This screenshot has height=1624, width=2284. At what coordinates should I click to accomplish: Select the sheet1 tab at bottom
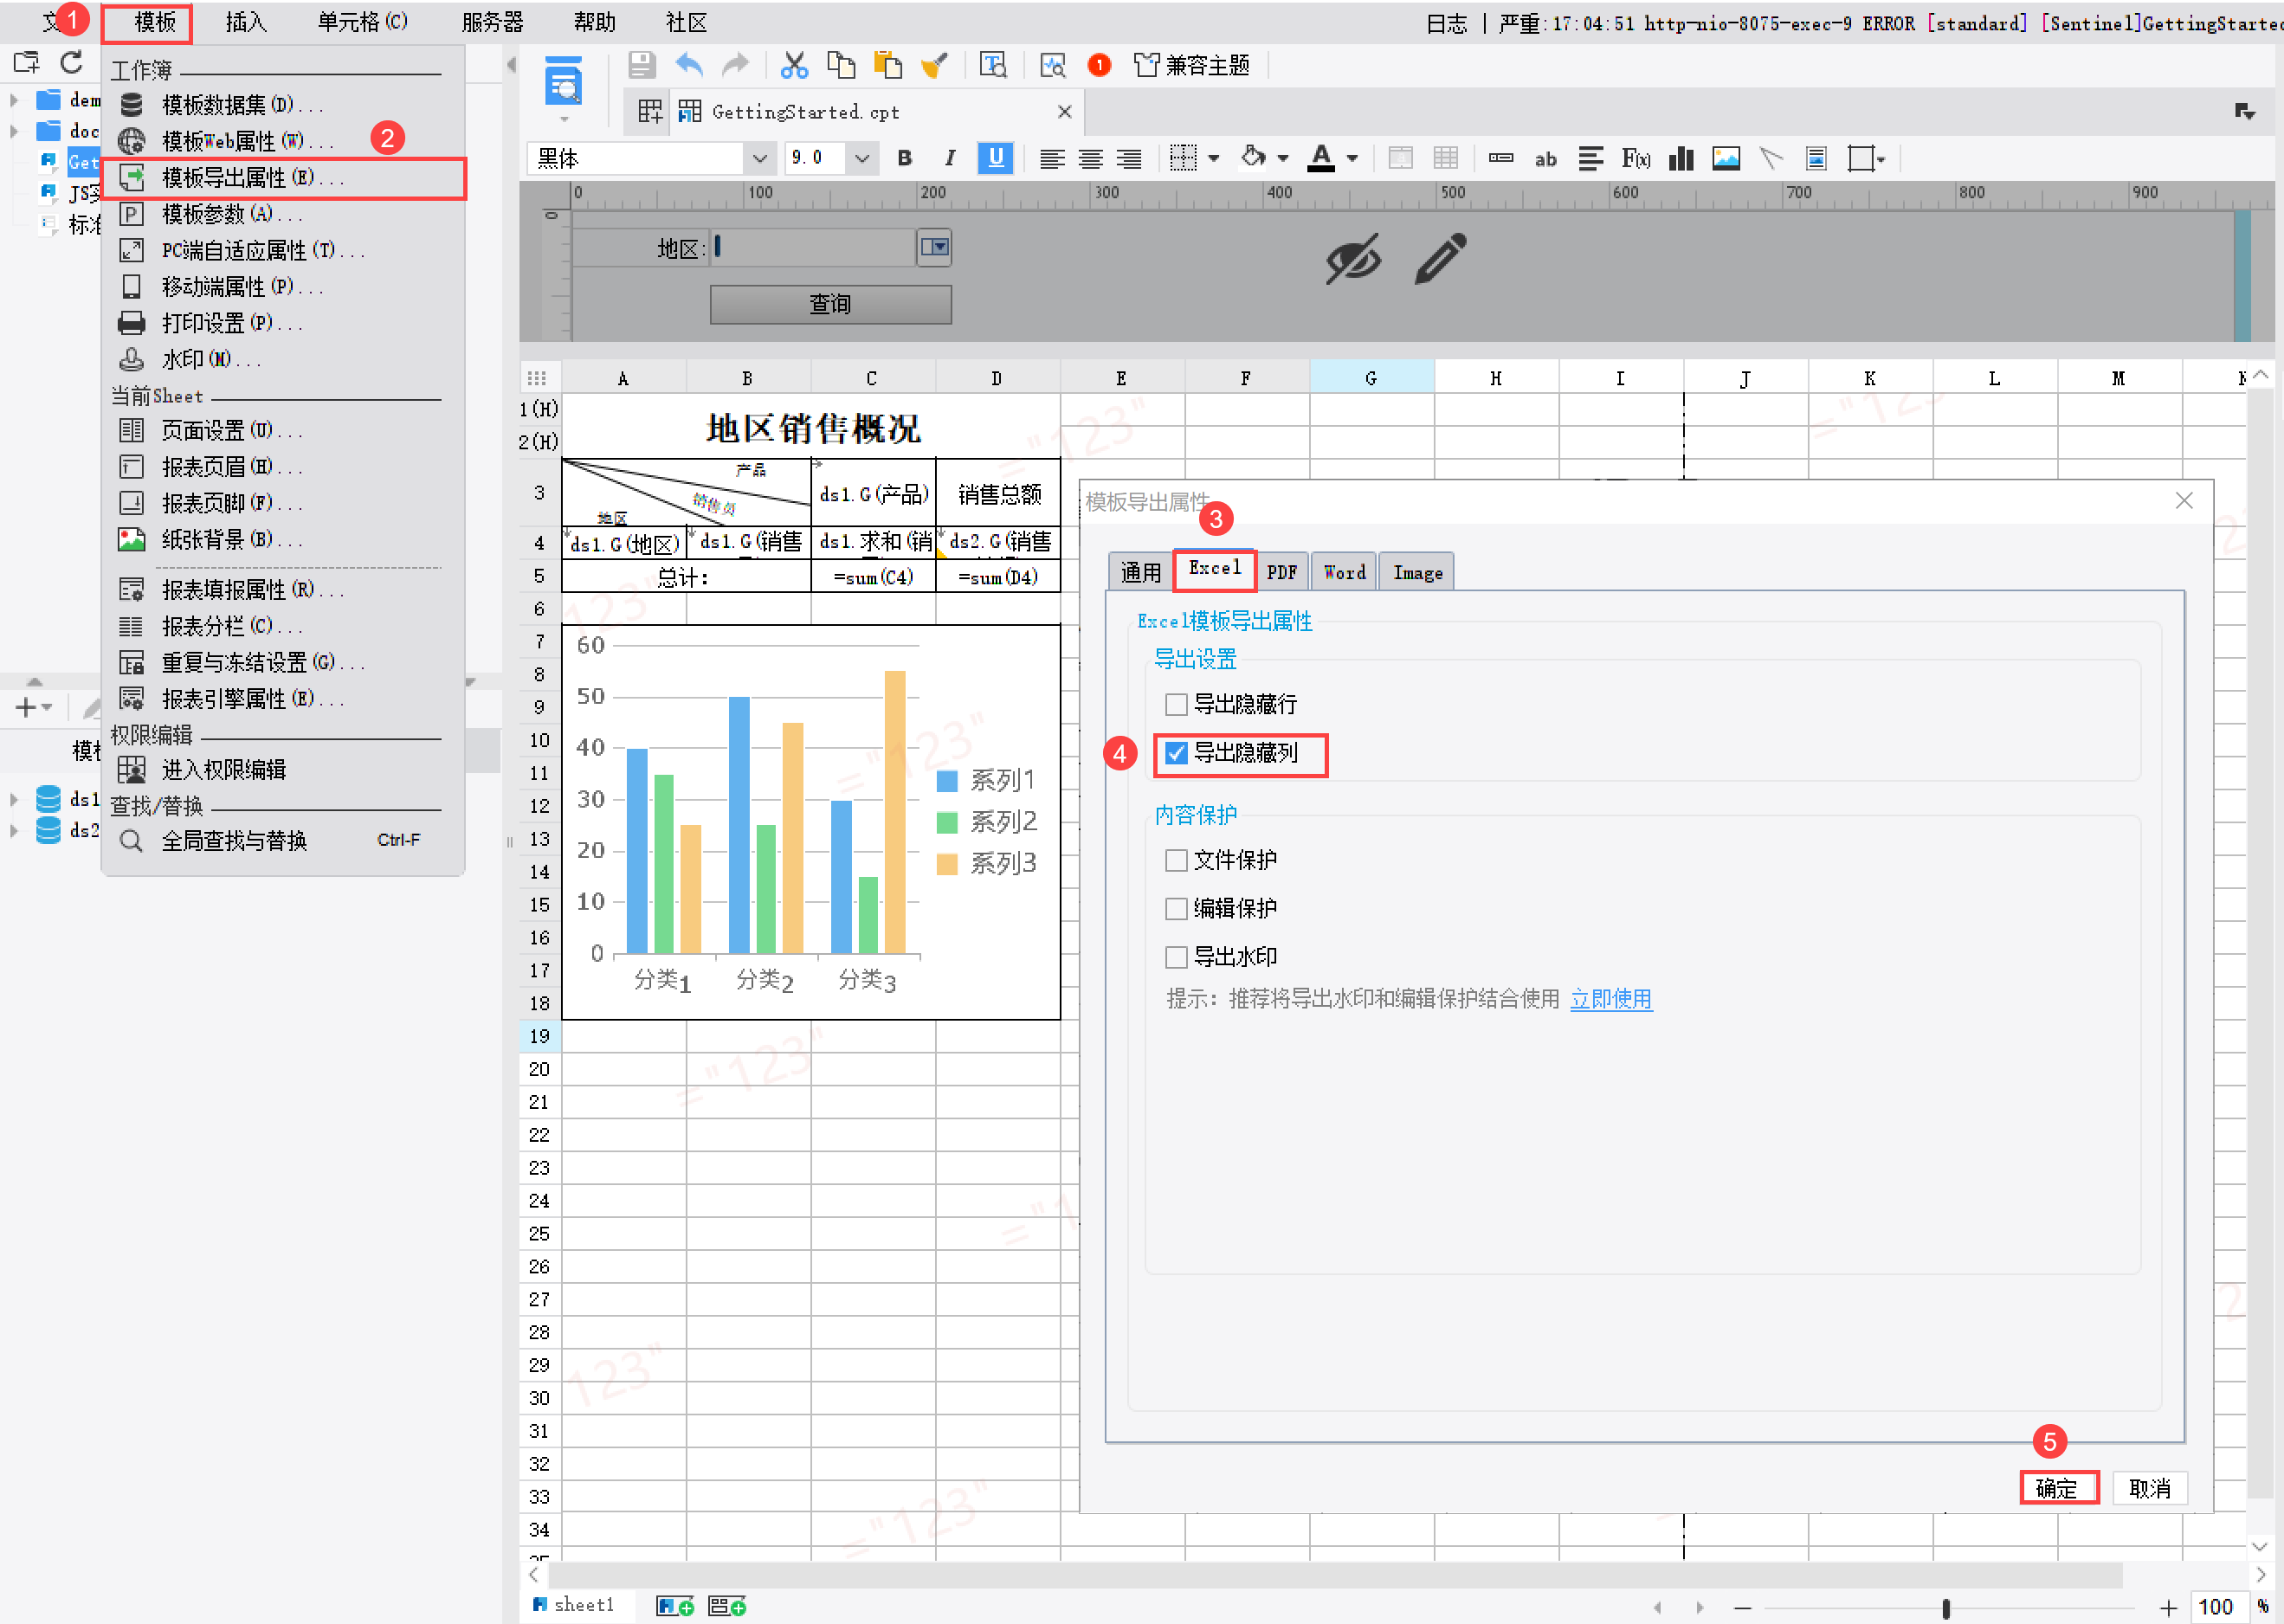(583, 1605)
